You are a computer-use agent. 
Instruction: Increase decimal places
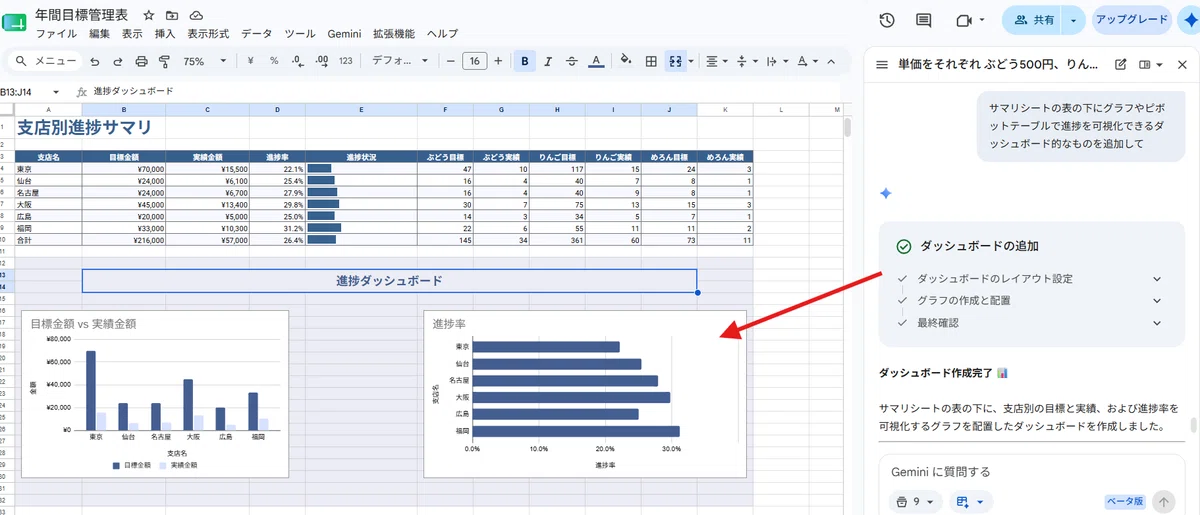click(x=322, y=61)
